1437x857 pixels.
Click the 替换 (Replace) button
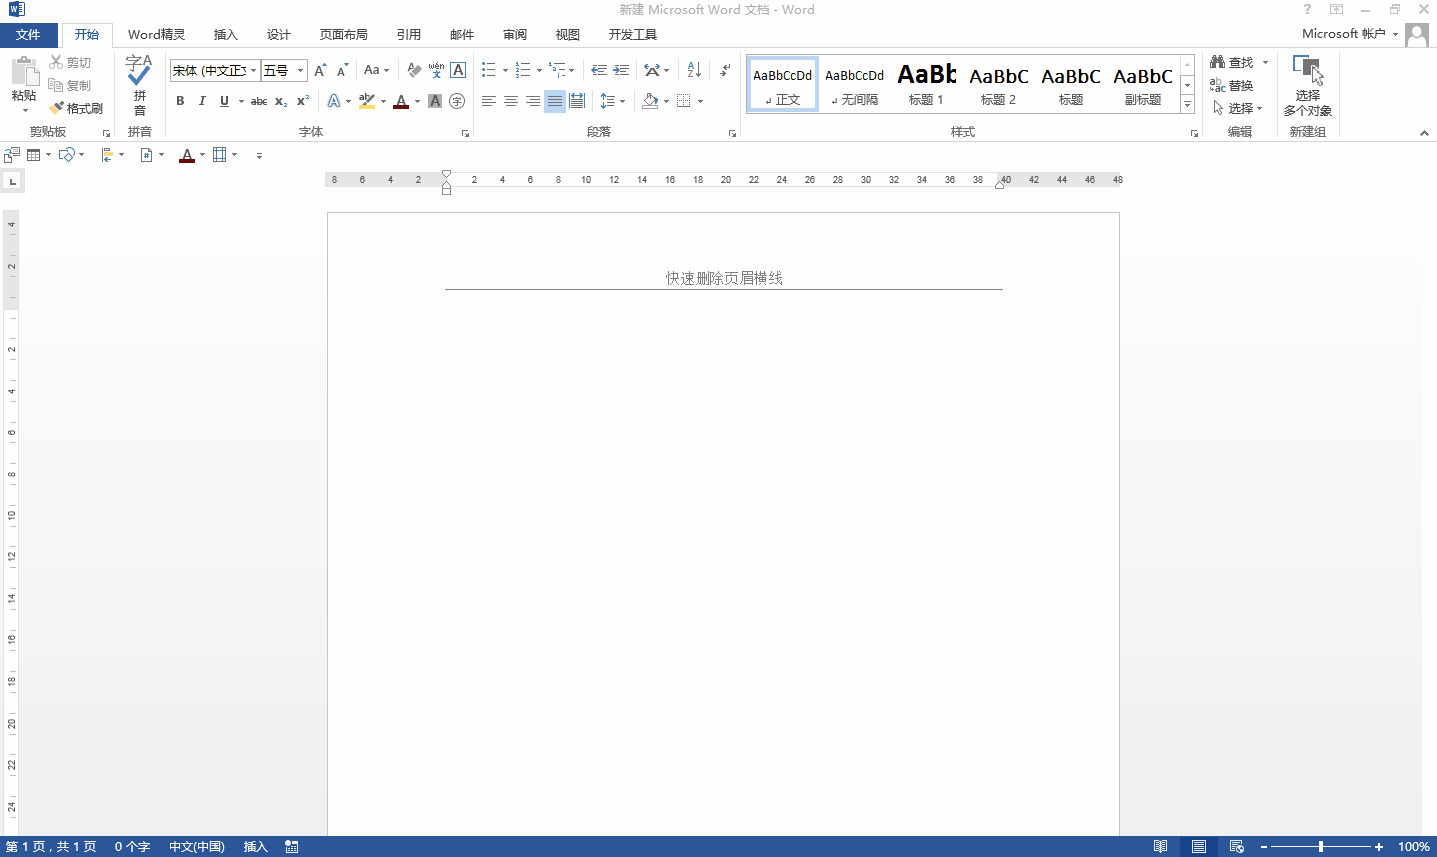(x=1232, y=86)
